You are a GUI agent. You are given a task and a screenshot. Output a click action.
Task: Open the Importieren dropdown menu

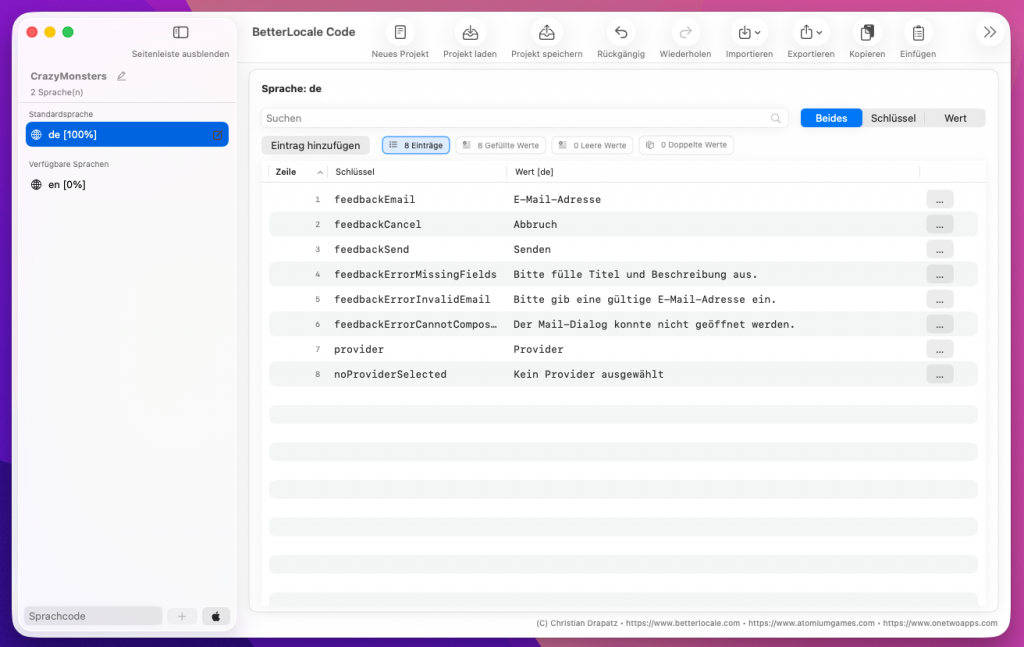click(x=748, y=33)
